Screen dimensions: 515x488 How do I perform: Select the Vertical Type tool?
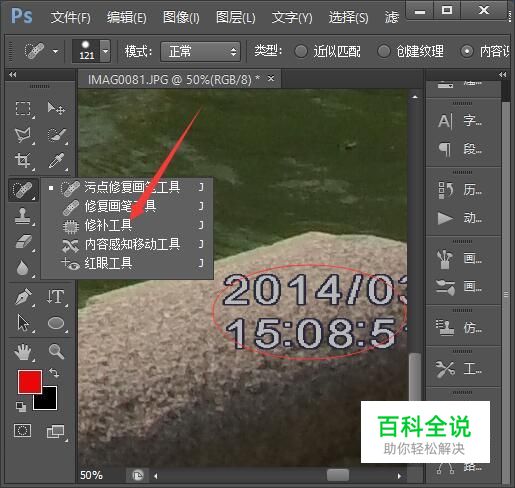click(55, 296)
